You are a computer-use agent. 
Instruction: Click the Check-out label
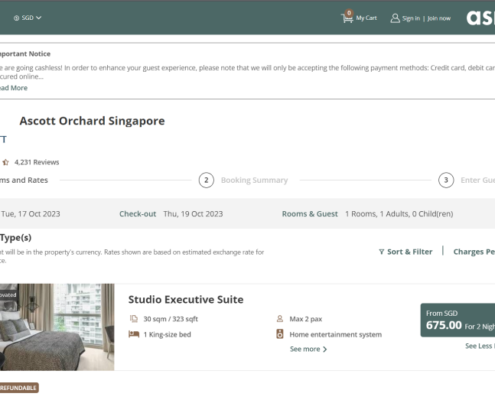pos(138,214)
